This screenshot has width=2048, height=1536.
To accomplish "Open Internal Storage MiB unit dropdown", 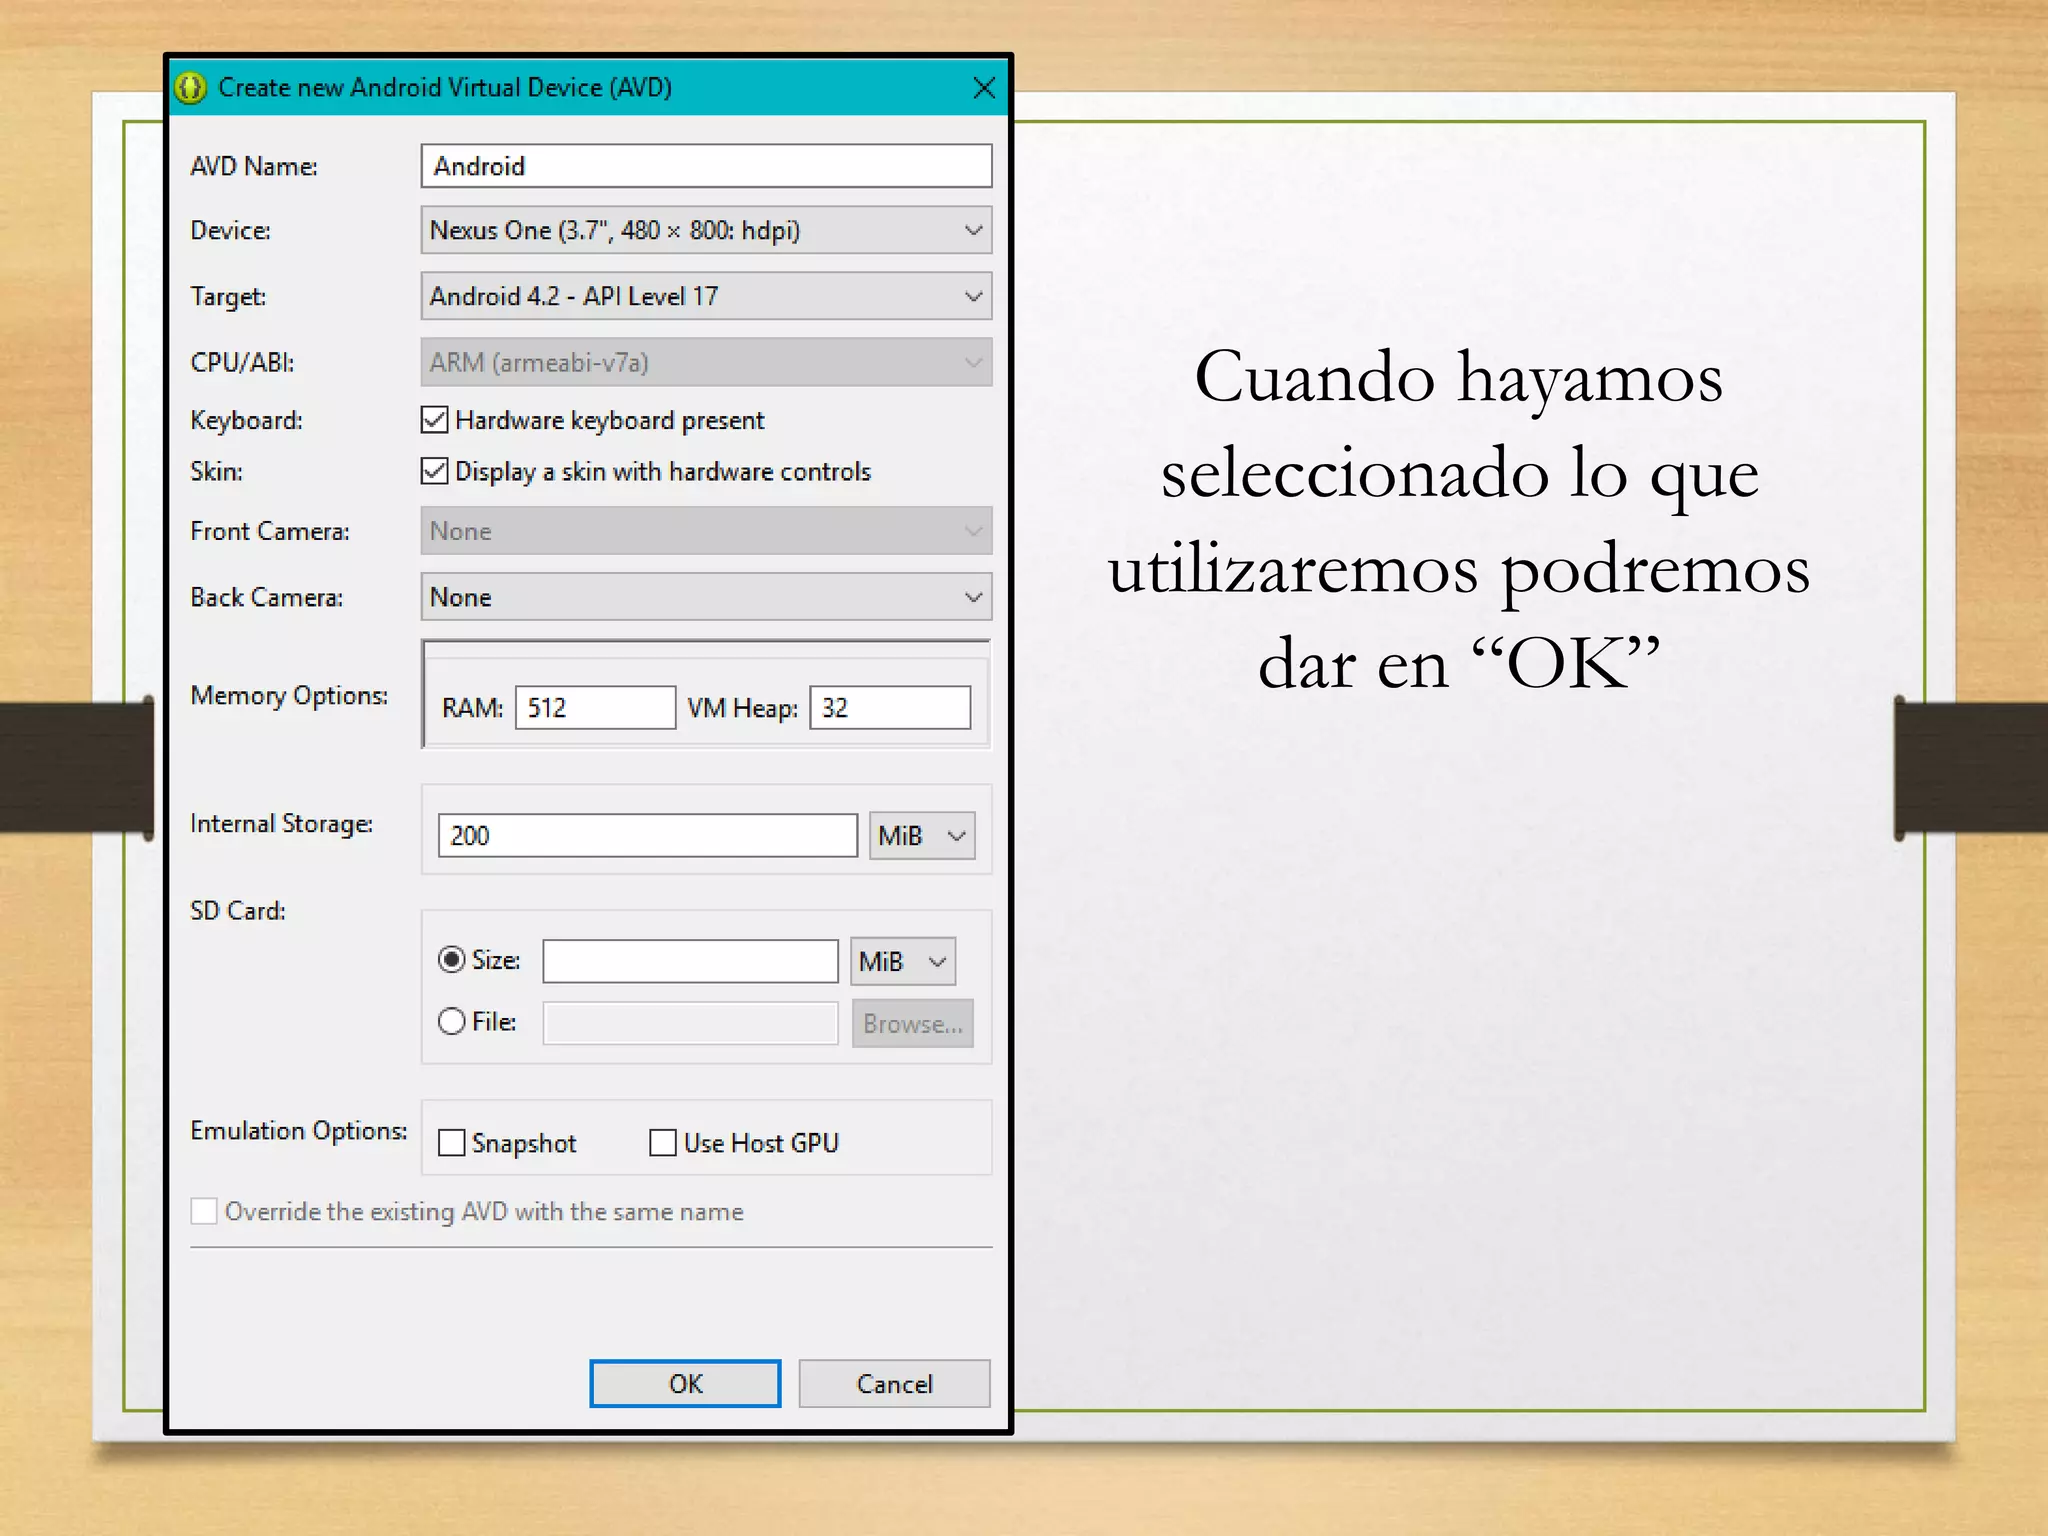I will 922,836.
